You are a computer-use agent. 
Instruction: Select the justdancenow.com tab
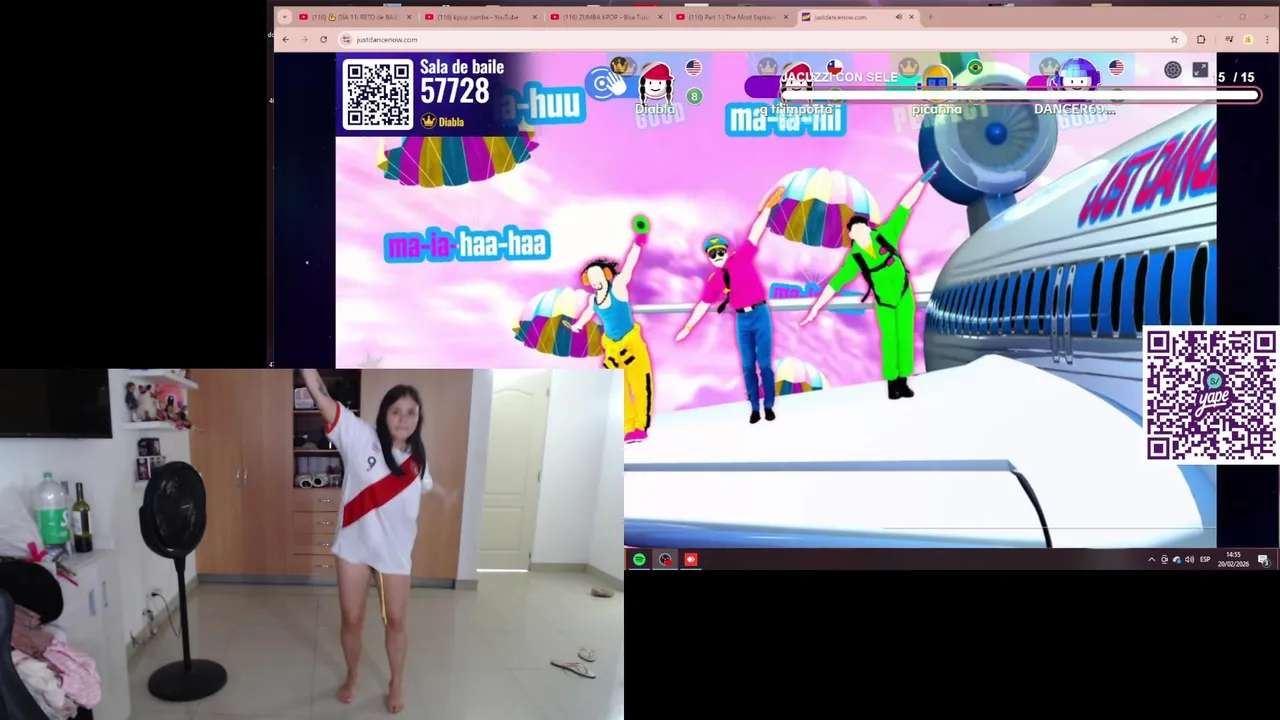(856, 17)
